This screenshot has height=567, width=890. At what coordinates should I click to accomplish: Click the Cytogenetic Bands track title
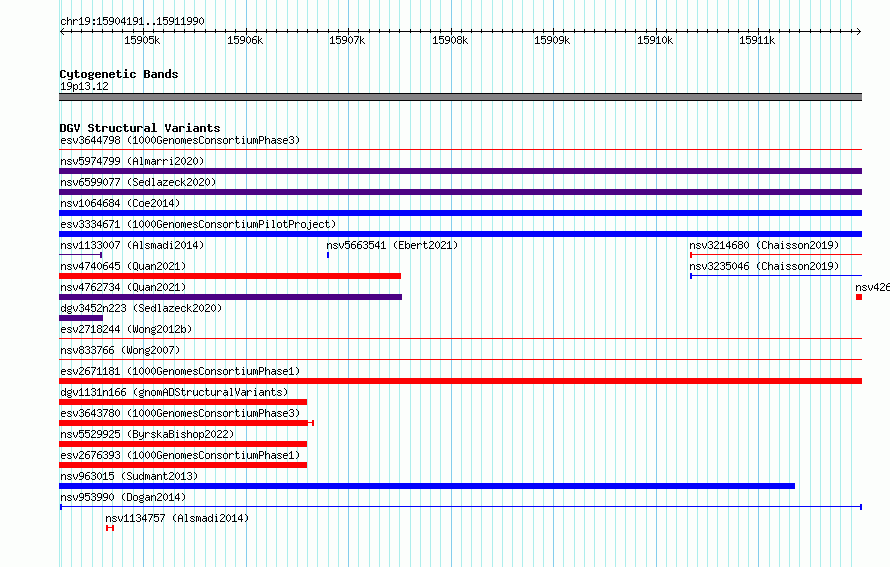tap(119, 74)
